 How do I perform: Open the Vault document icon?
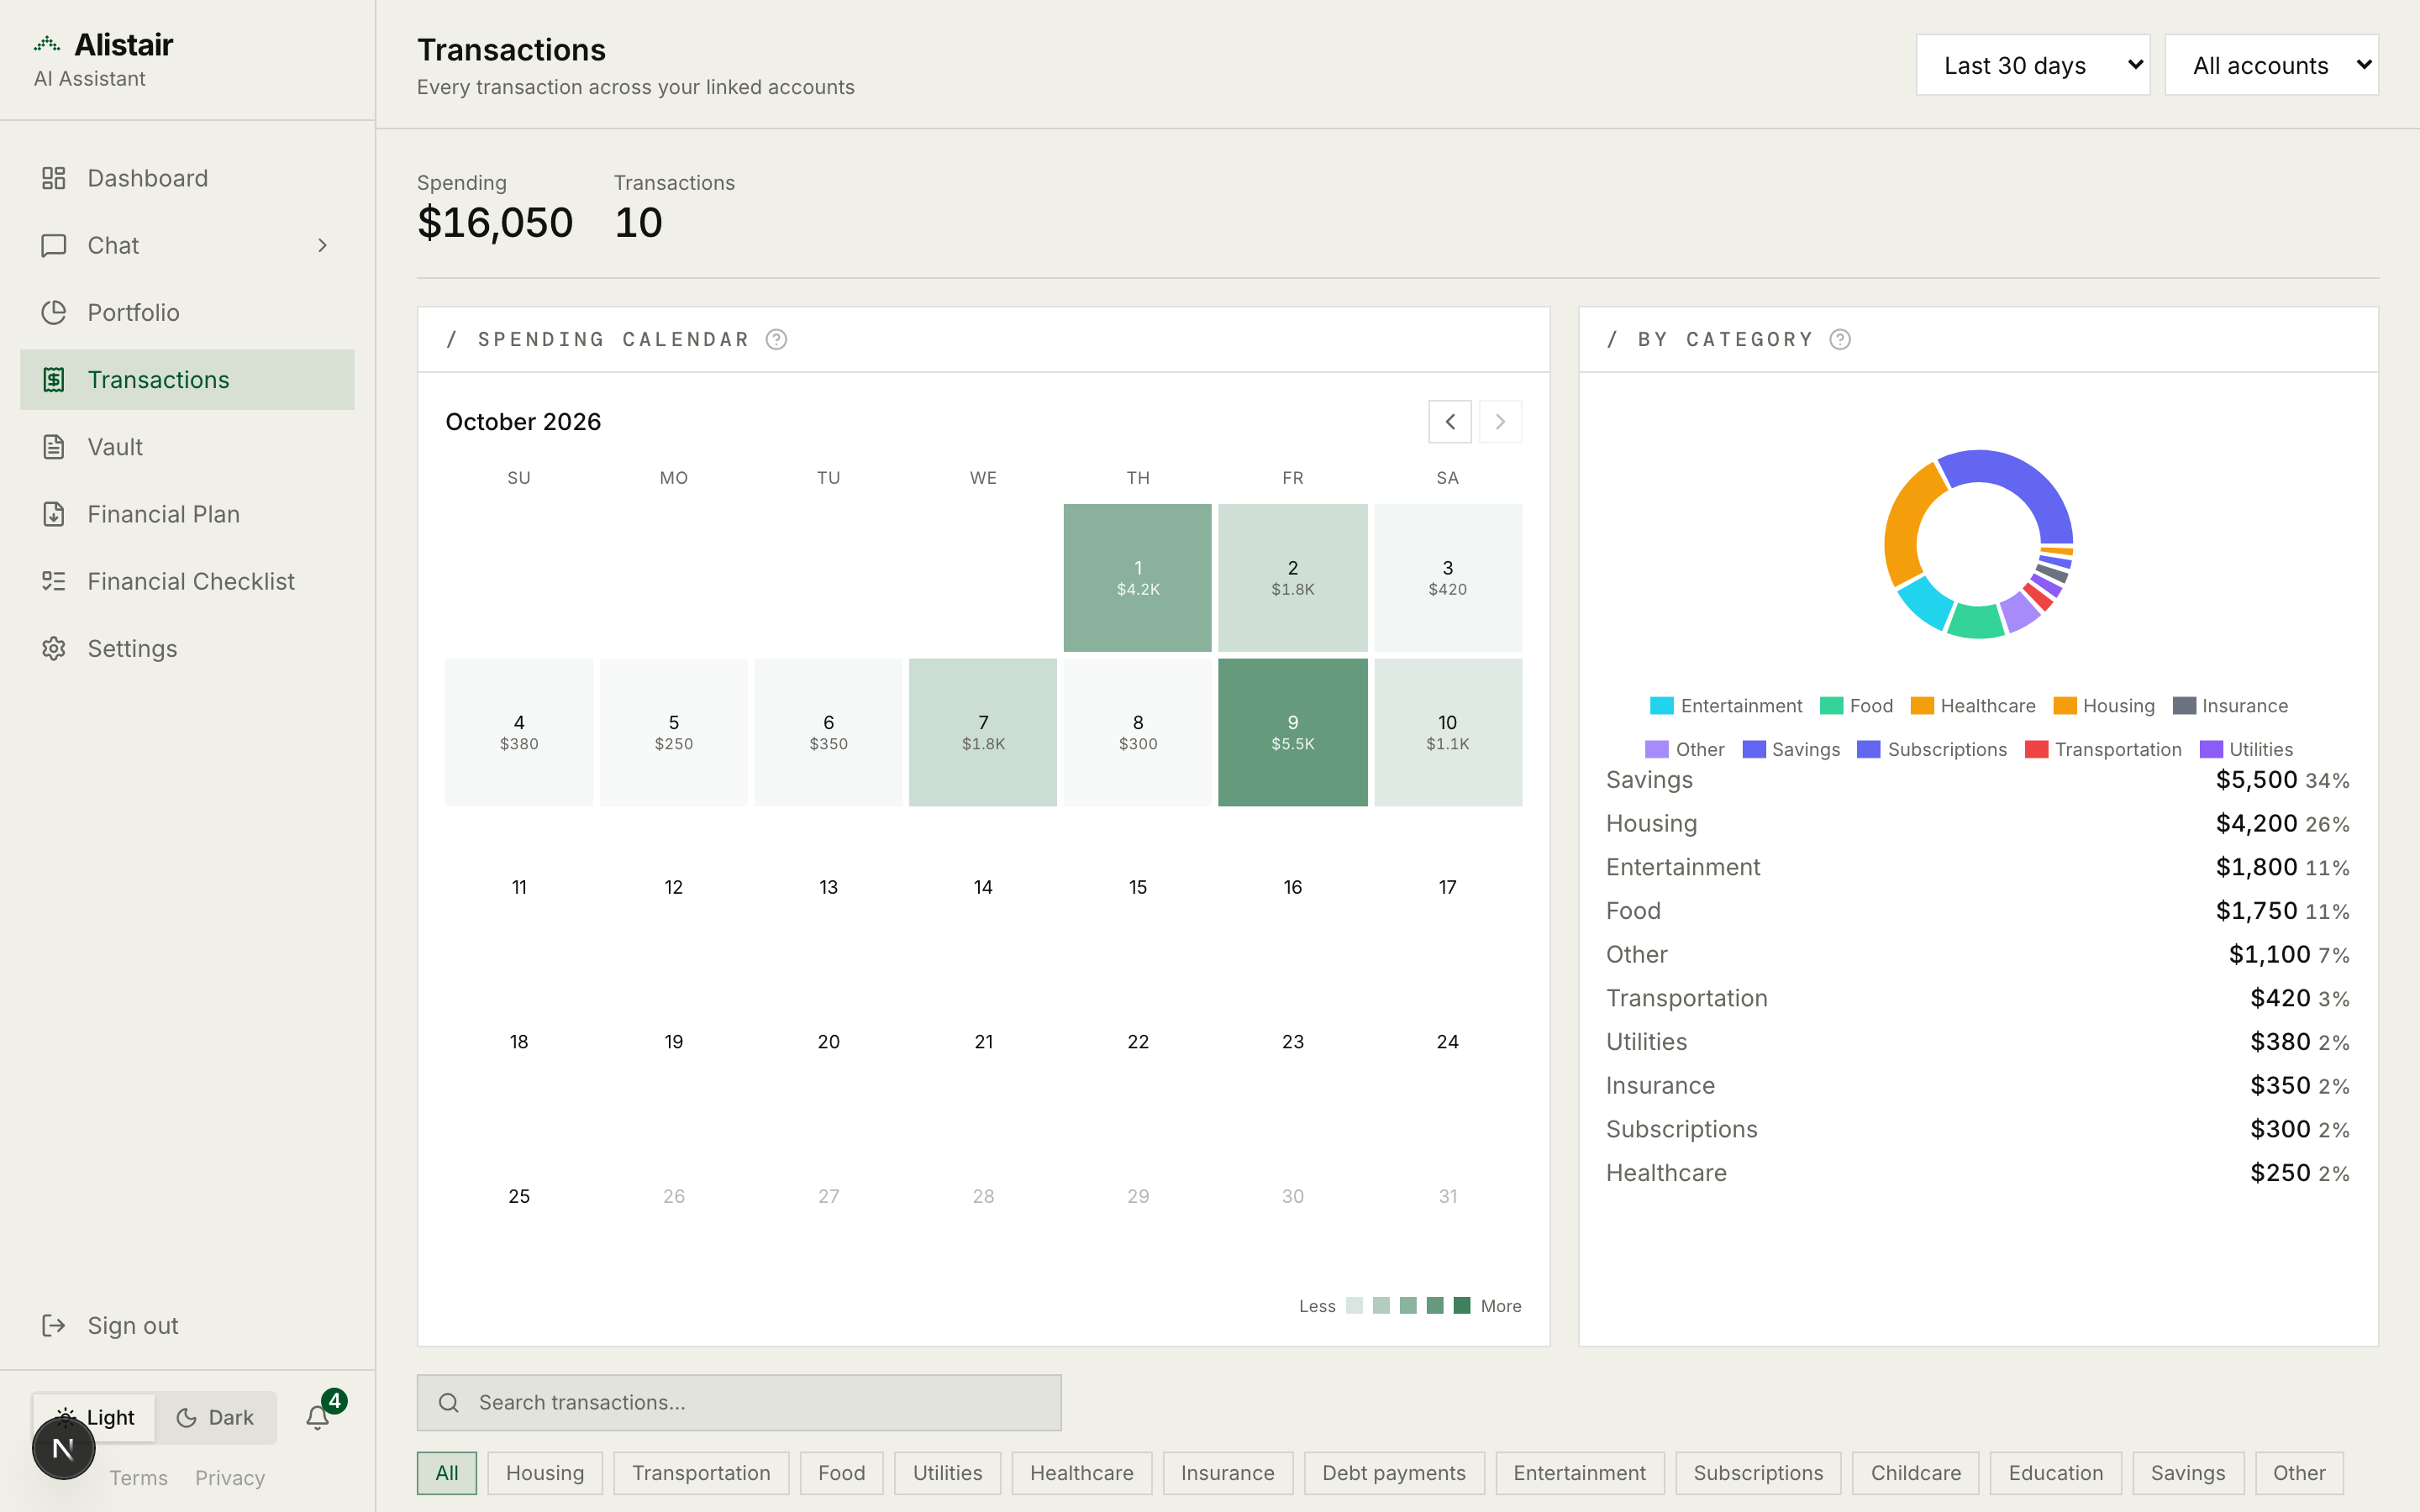[54, 447]
